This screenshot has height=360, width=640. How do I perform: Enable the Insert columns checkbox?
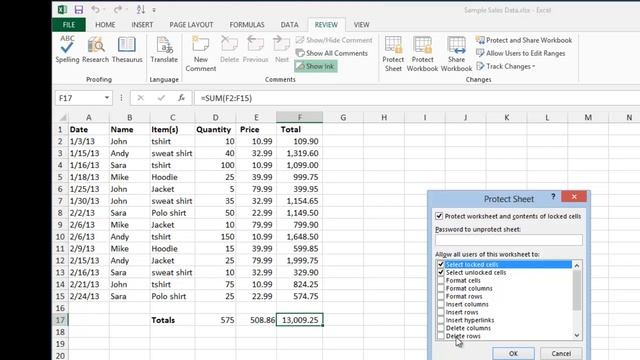[x=440, y=304]
